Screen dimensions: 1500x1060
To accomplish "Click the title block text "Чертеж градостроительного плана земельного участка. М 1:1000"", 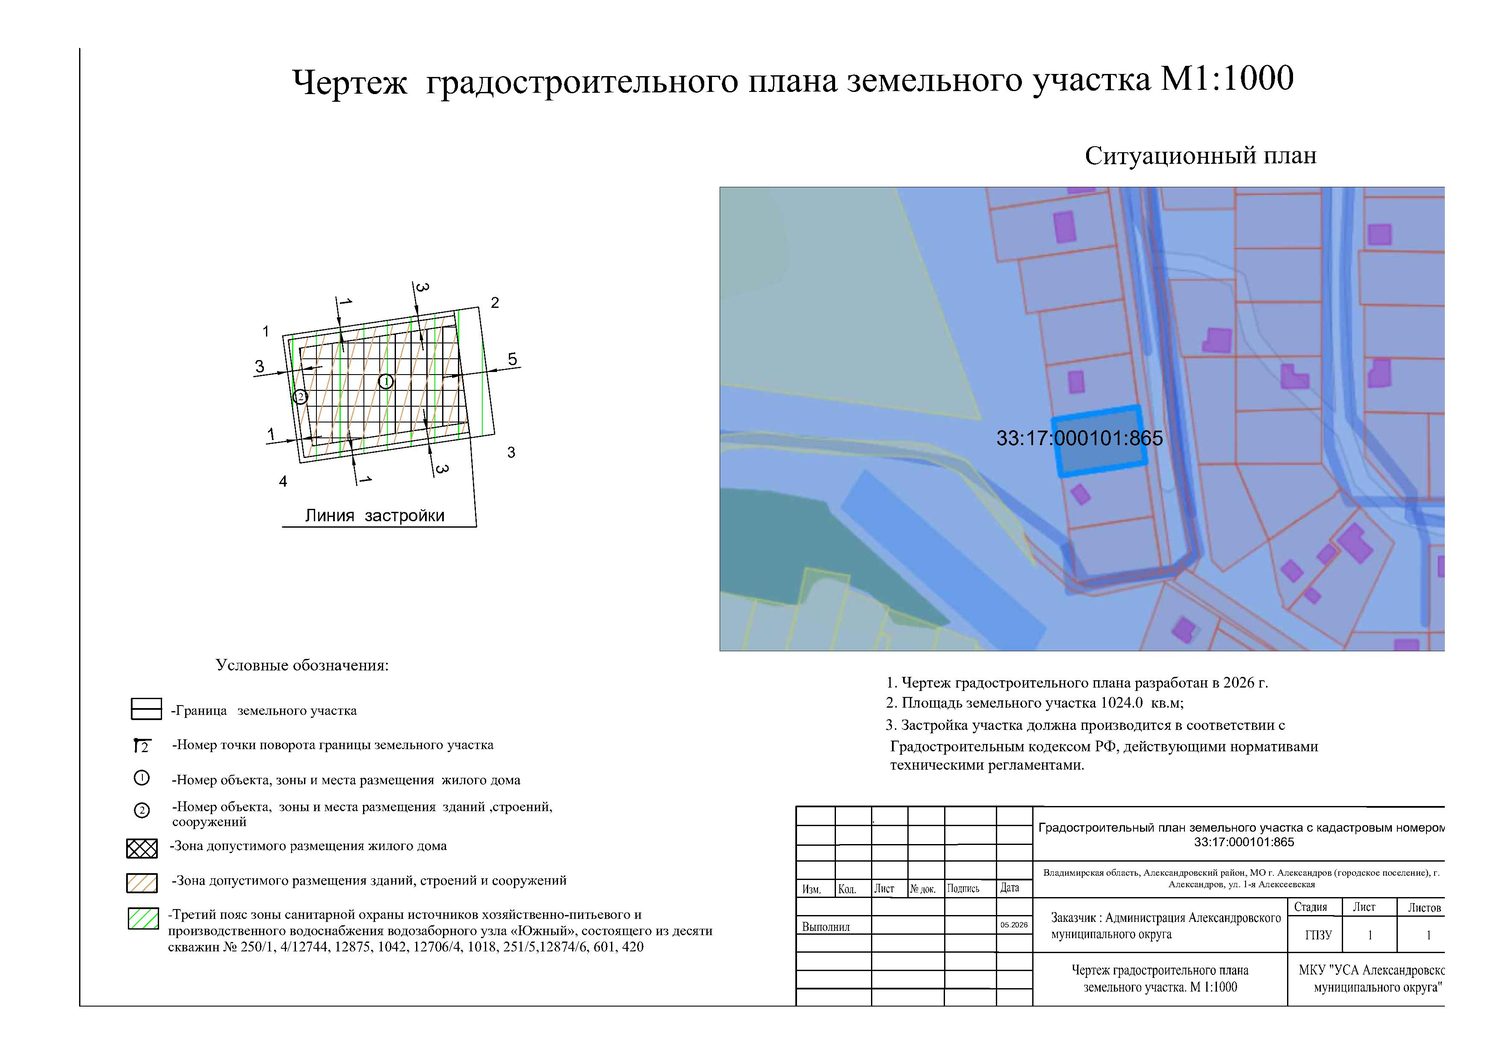I will (x=1160, y=979).
